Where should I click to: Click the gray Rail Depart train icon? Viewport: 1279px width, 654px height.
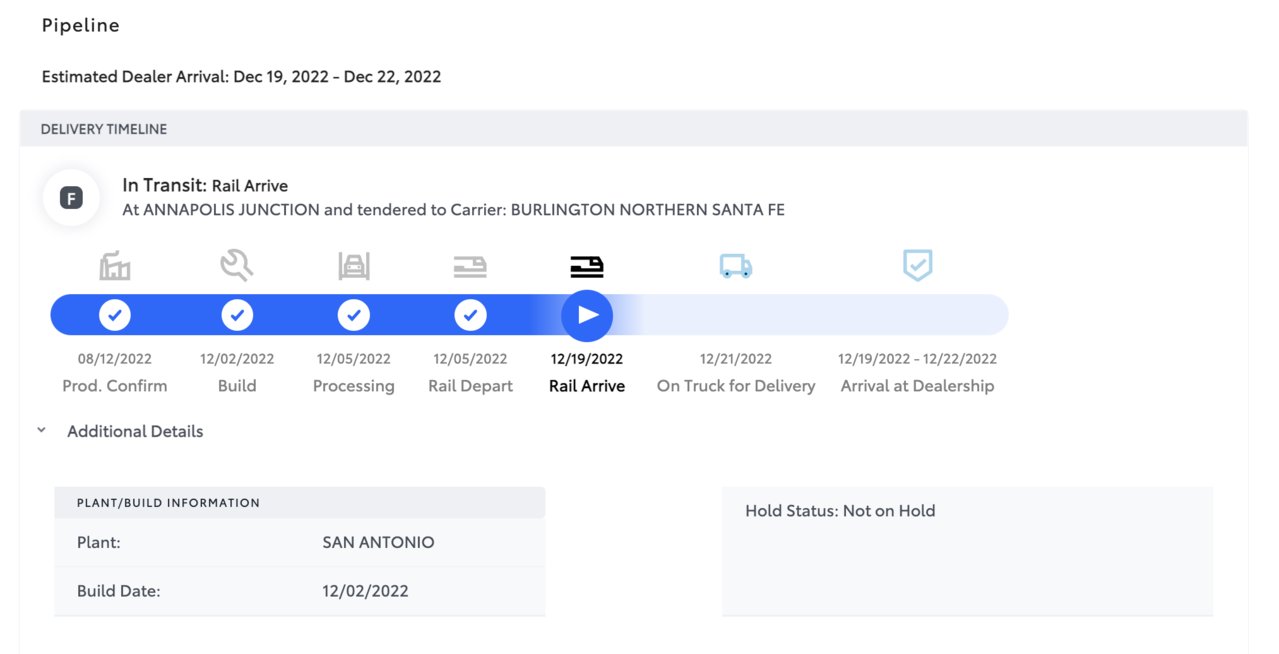pyautogui.click(x=470, y=266)
